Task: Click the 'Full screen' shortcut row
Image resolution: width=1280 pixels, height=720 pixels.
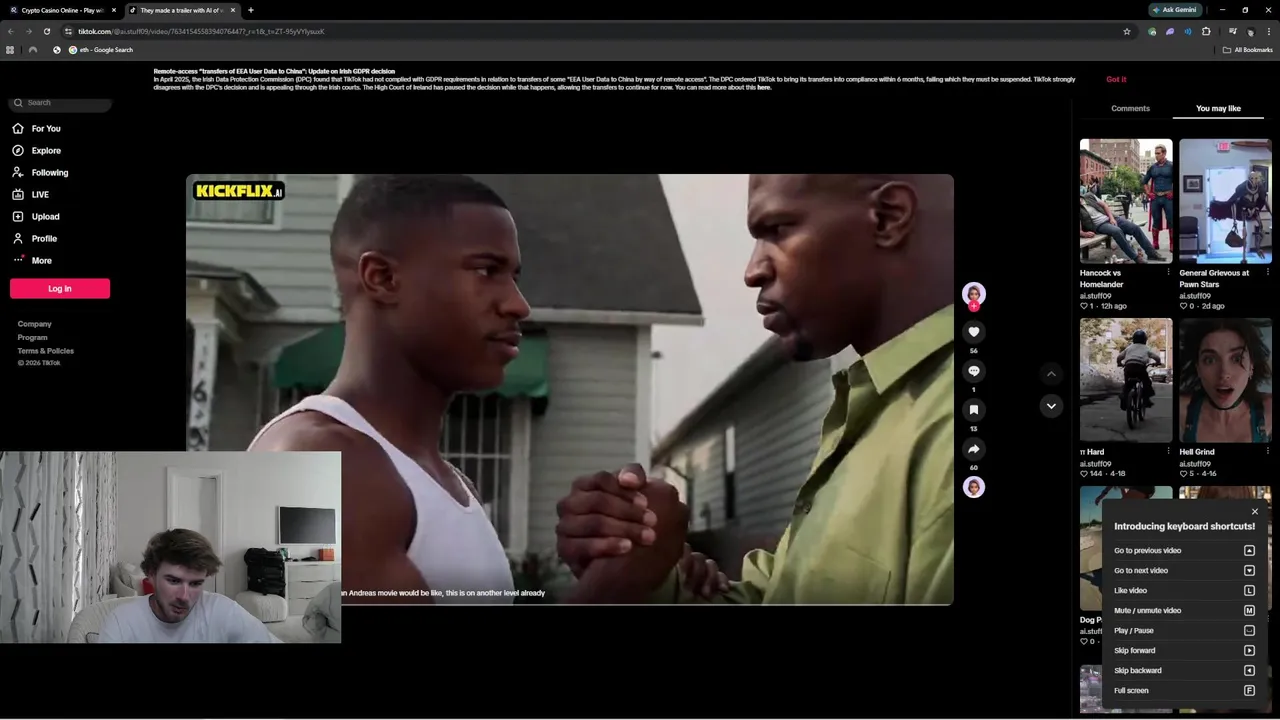Action: point(1184,691)
